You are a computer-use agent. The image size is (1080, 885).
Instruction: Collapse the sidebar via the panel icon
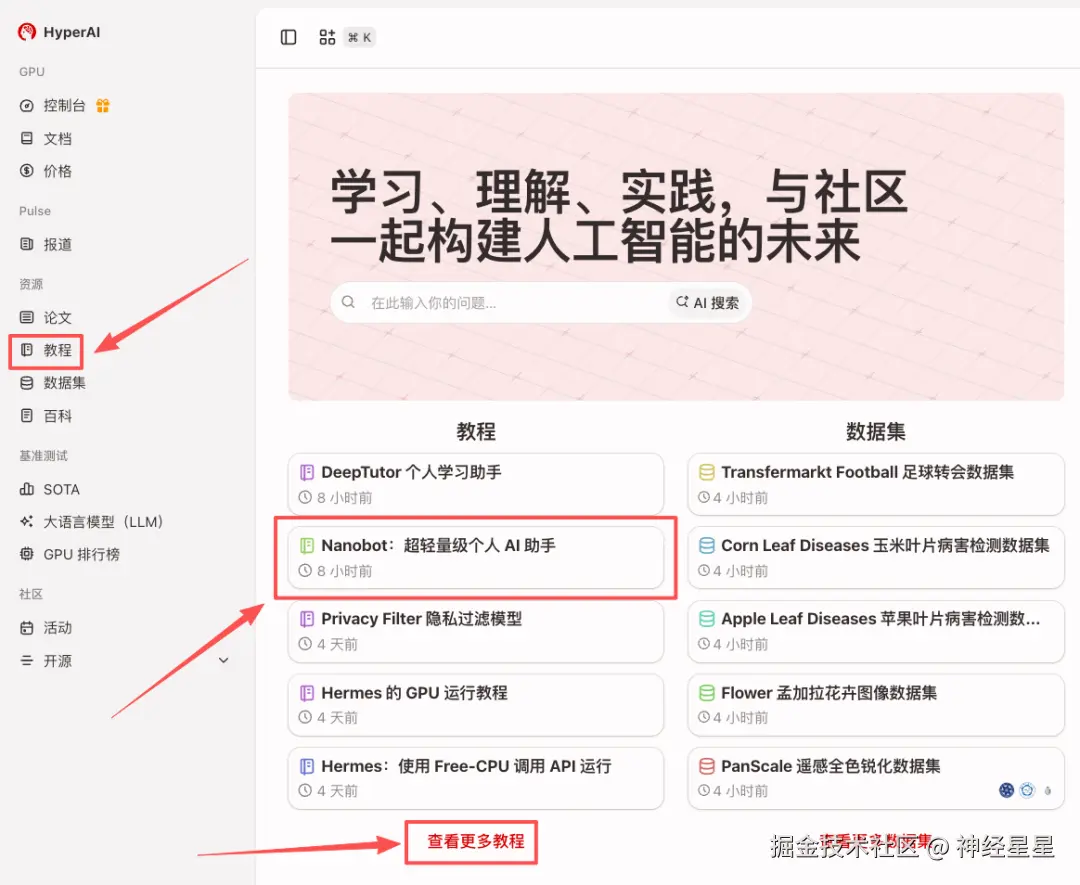289,37
